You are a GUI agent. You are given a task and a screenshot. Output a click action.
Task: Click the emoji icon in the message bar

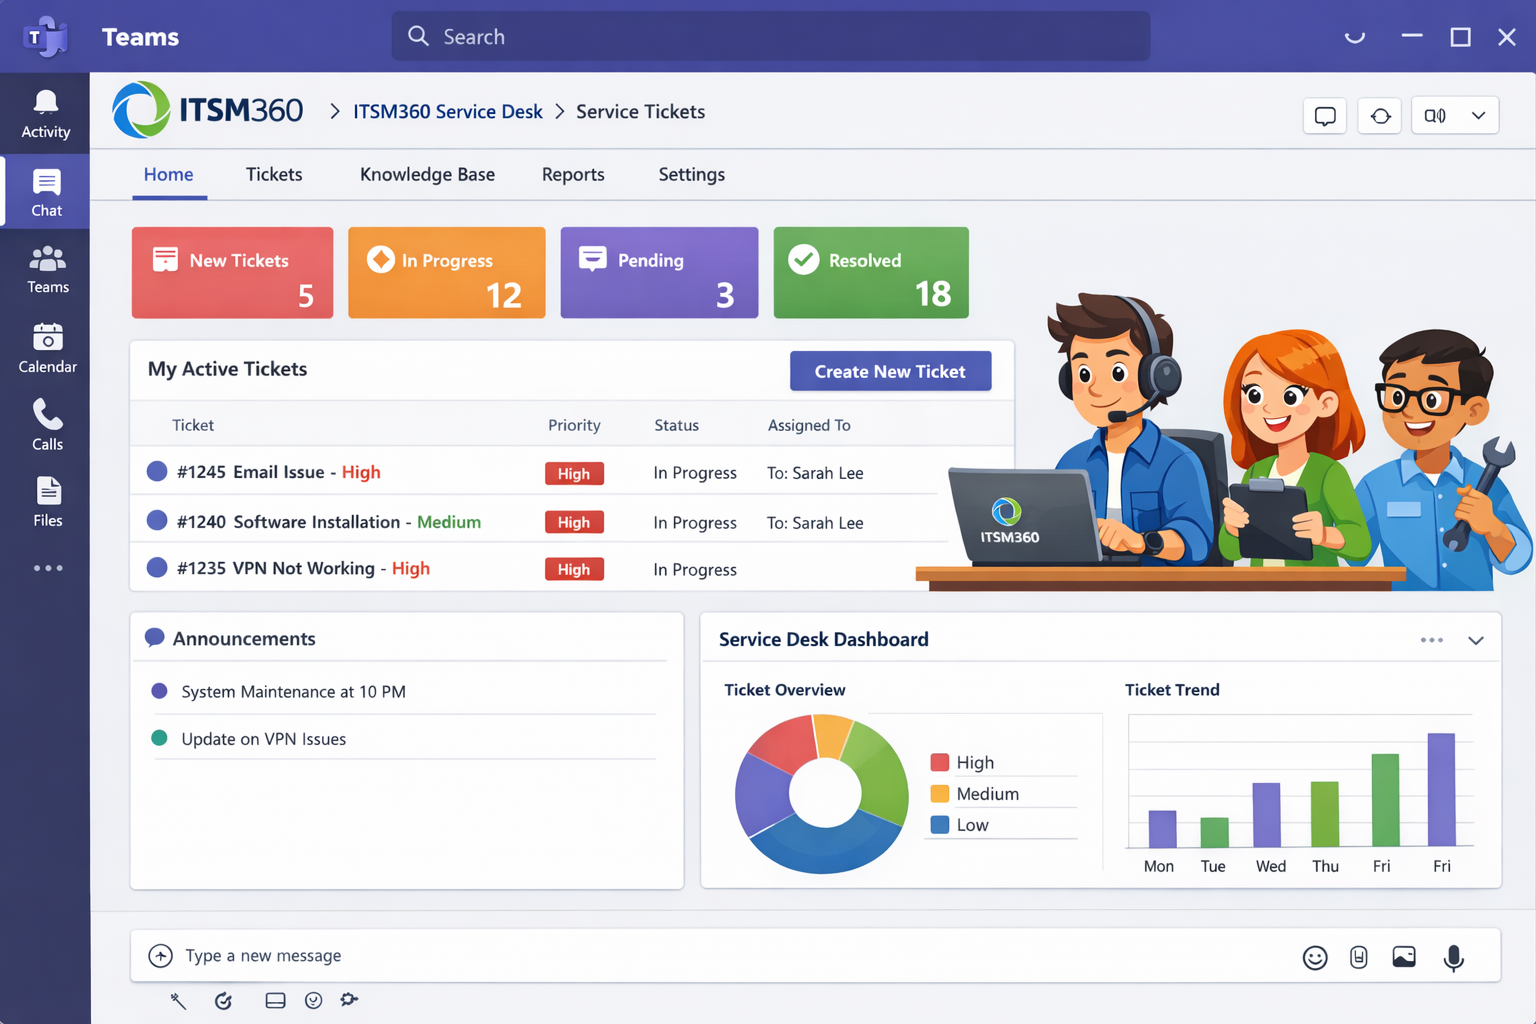point(1314,957)
